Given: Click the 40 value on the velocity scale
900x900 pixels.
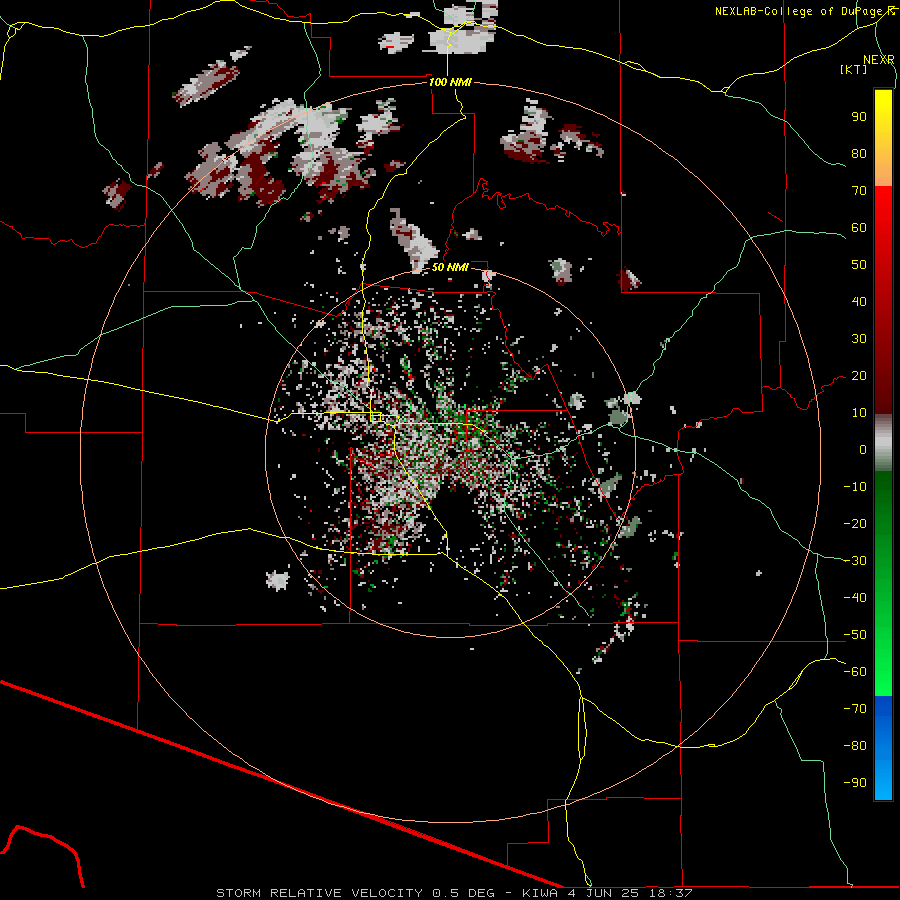Looking at the screenshot, I should [859, 301].
